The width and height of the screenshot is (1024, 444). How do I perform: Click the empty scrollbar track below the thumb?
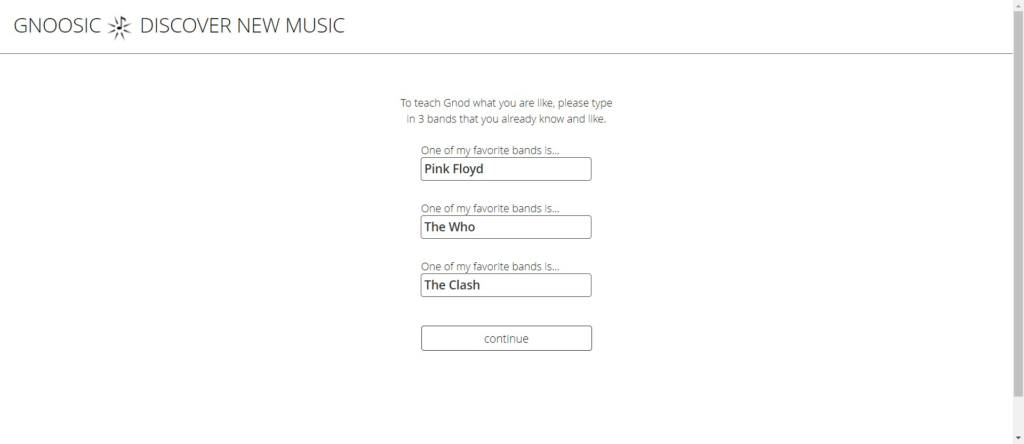coord(1018,414)
